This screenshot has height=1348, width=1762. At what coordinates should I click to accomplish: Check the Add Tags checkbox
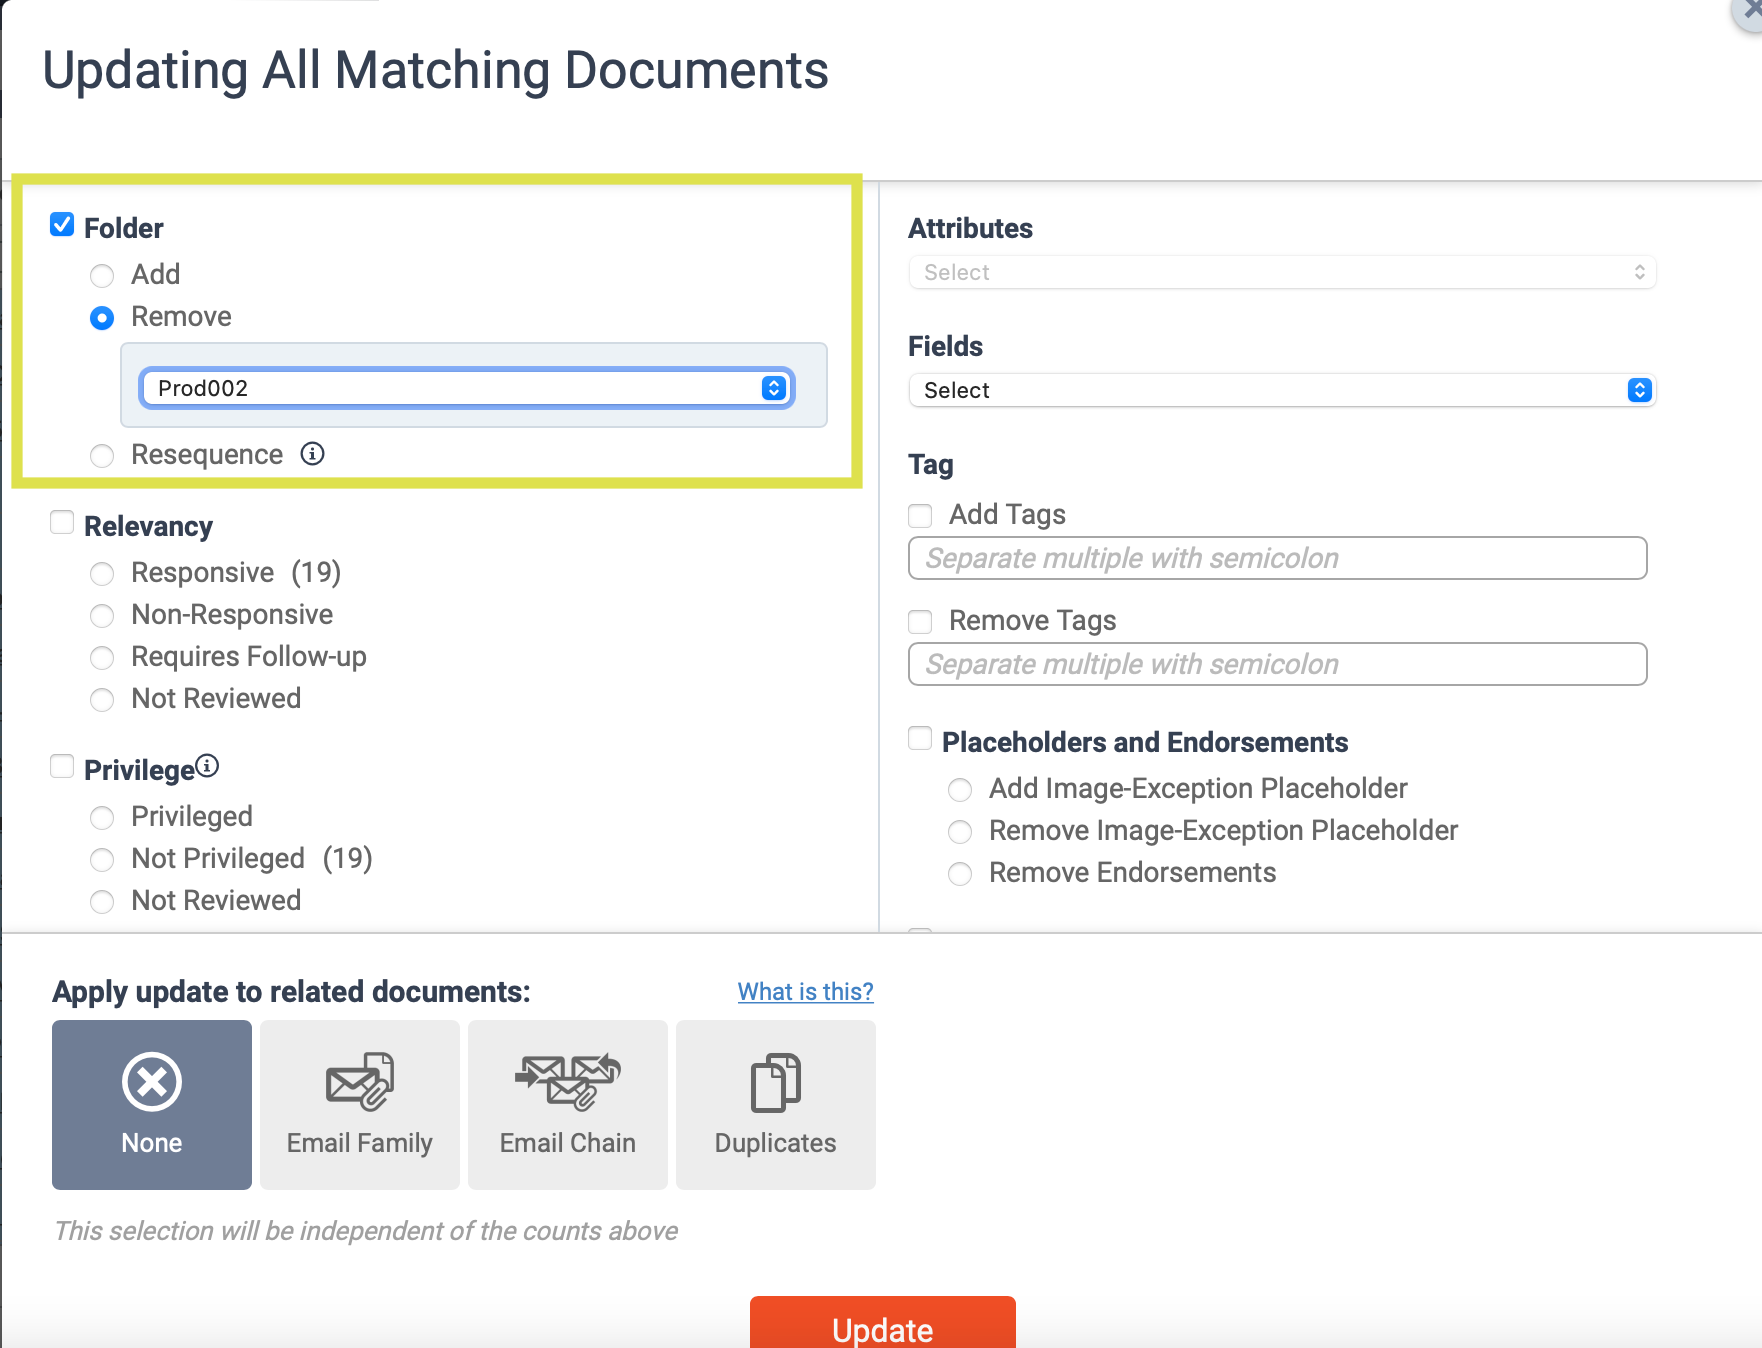pyautogui.click(x=920, y=516)
